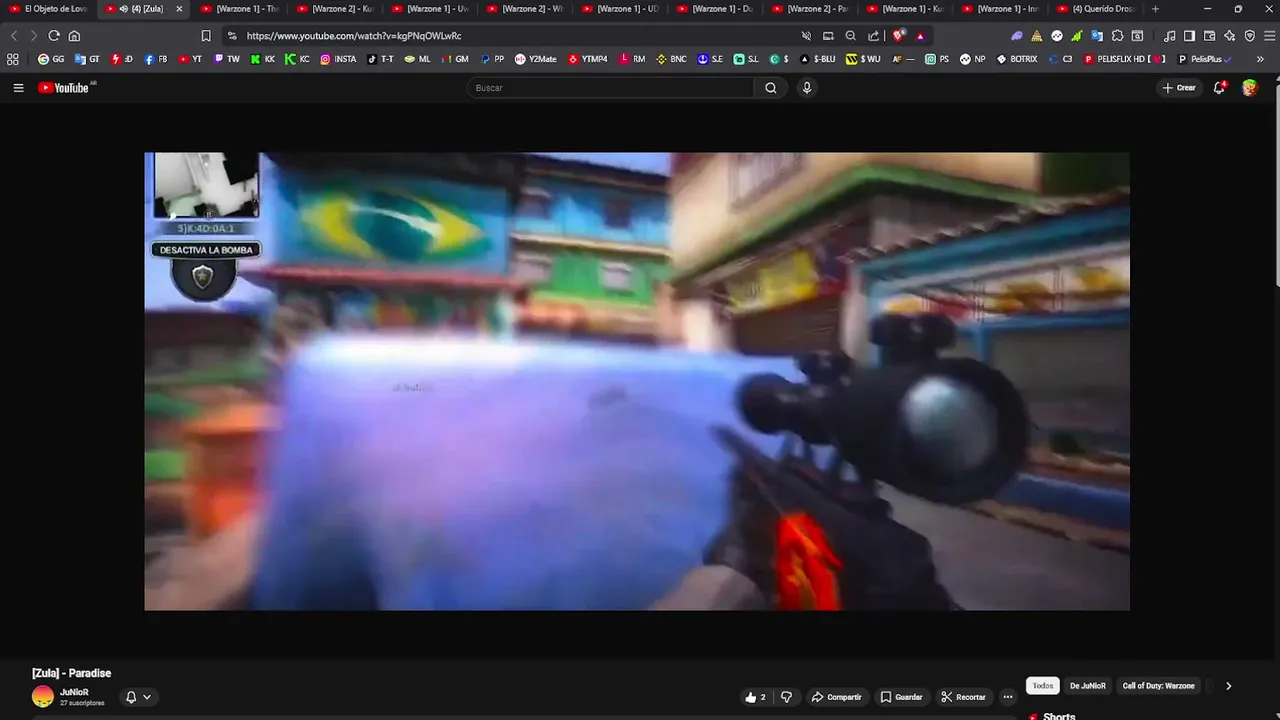Show more bookmarks chevron
This screenshot has height=720, width=1280.
[1260, 59]
